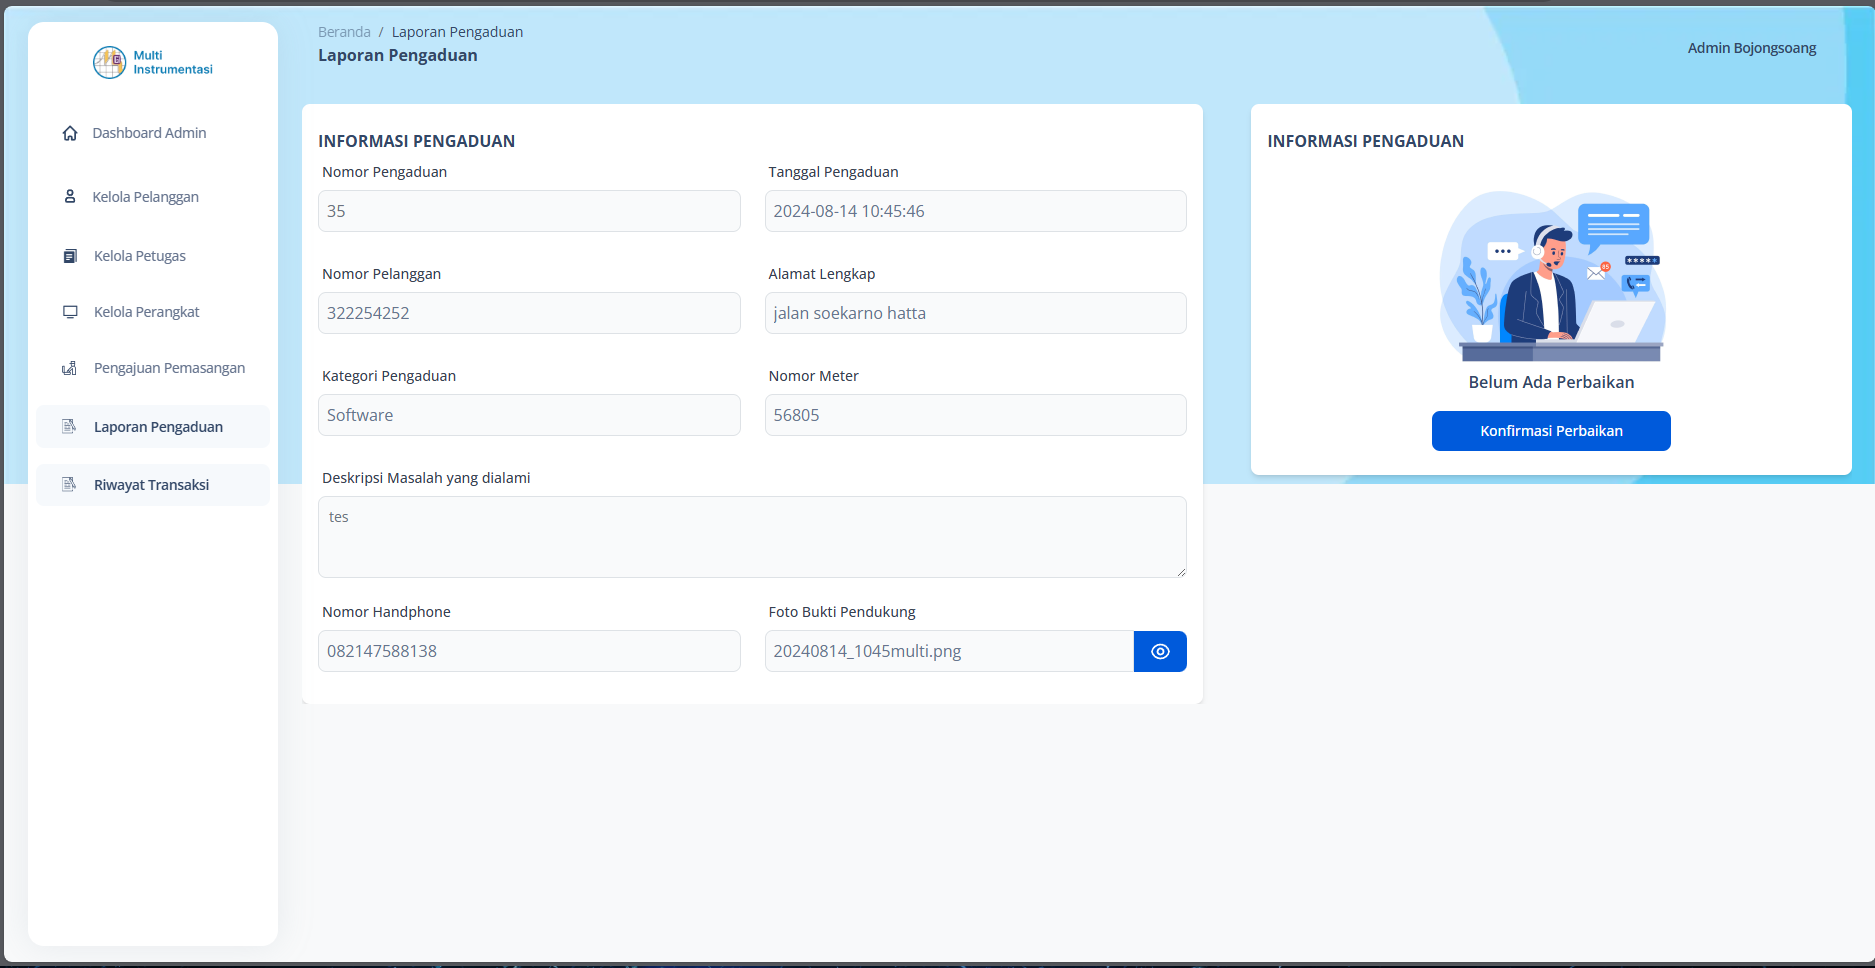Open Pengajuan Pemasangan with its sidebar icon
Screen dimensions: 1875x968
(69, 367)
